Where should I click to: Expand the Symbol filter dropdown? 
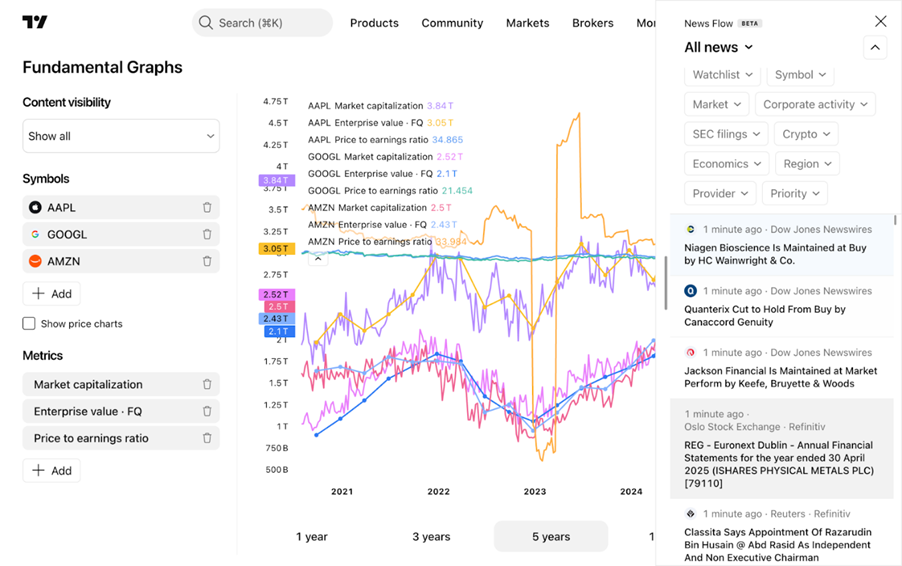point(800,75)
